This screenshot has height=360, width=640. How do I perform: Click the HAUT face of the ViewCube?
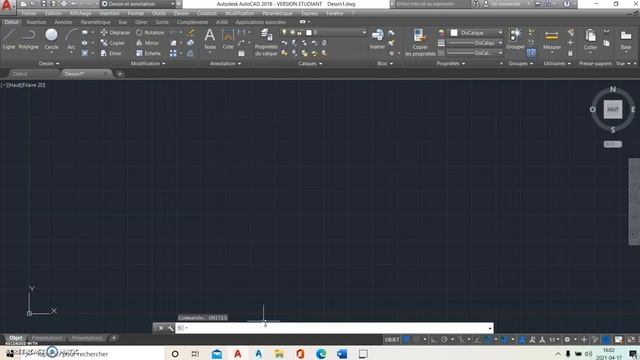tap(613, 109)
